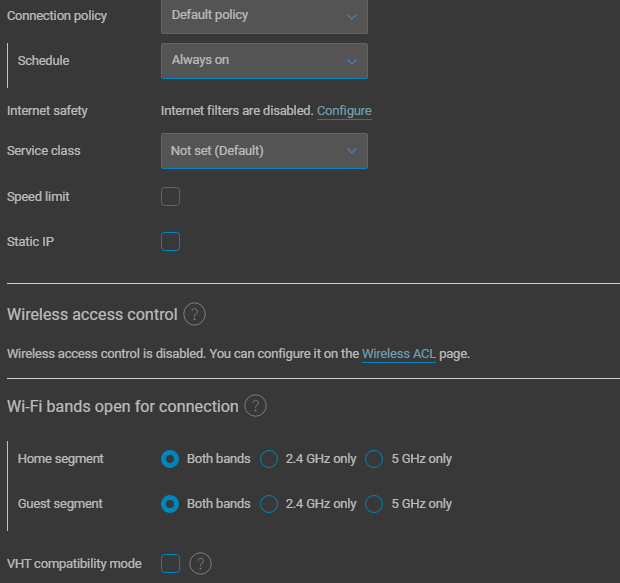
Task: Enable the Speed limit checkbox
Action: [x=170, y=197]
